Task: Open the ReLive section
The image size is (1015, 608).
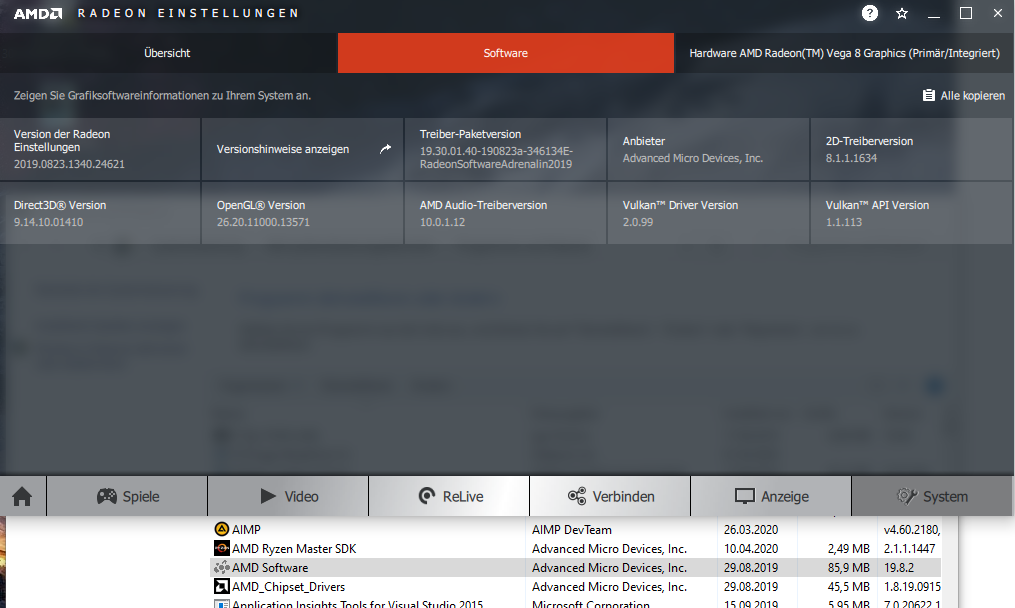Action: (450, 497)
